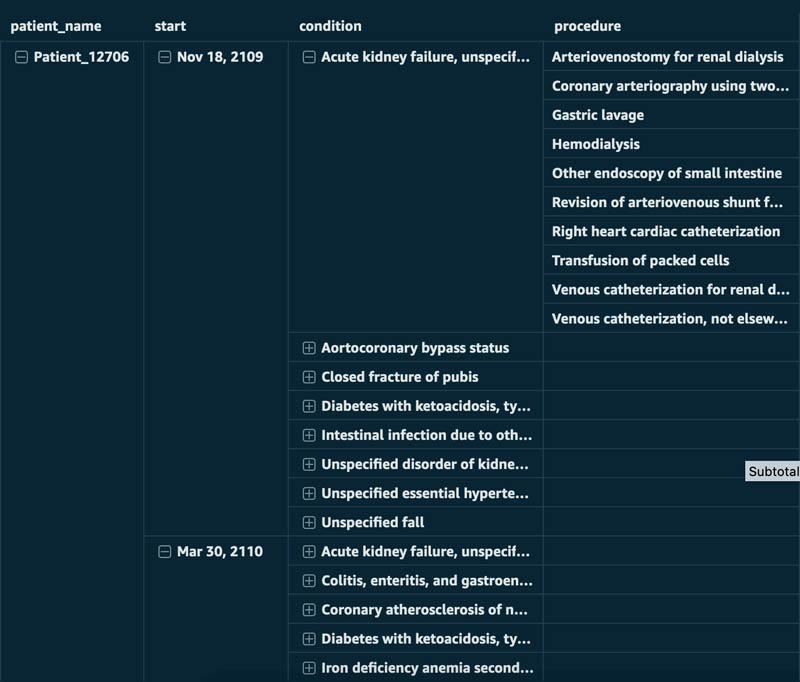Click Venous catheterization for renal dialysis cell
Screen dimensions: 800x682
click(x=671, y=289)
